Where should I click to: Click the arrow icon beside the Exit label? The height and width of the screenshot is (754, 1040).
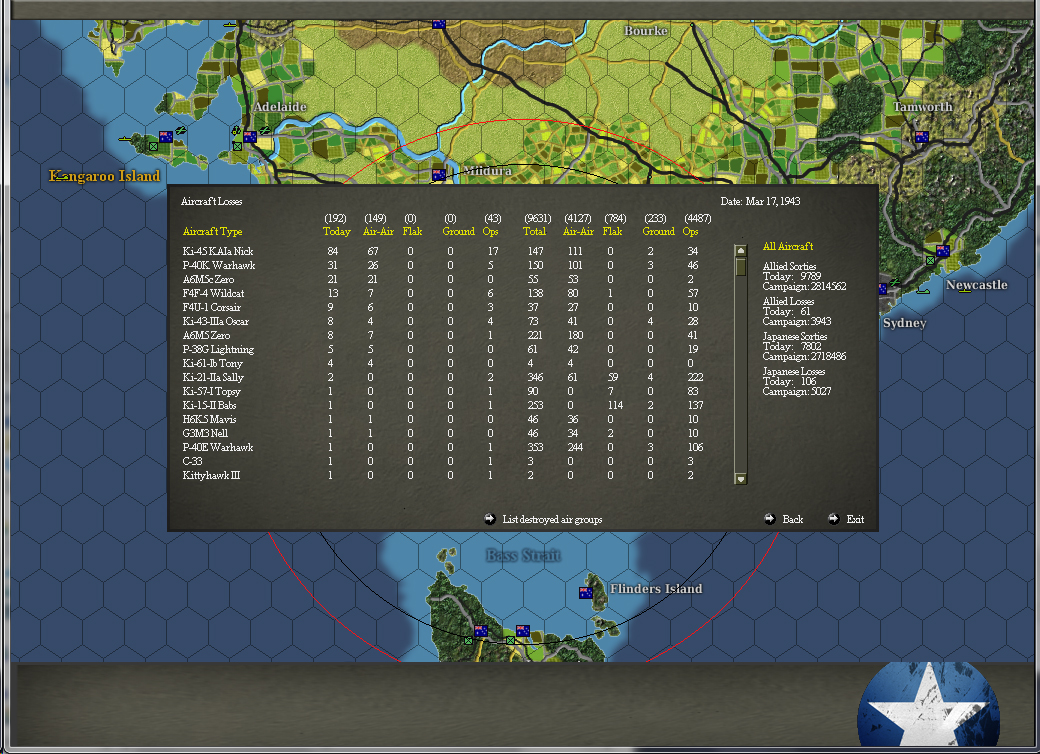pyautogui.click(x=833, y=518)
